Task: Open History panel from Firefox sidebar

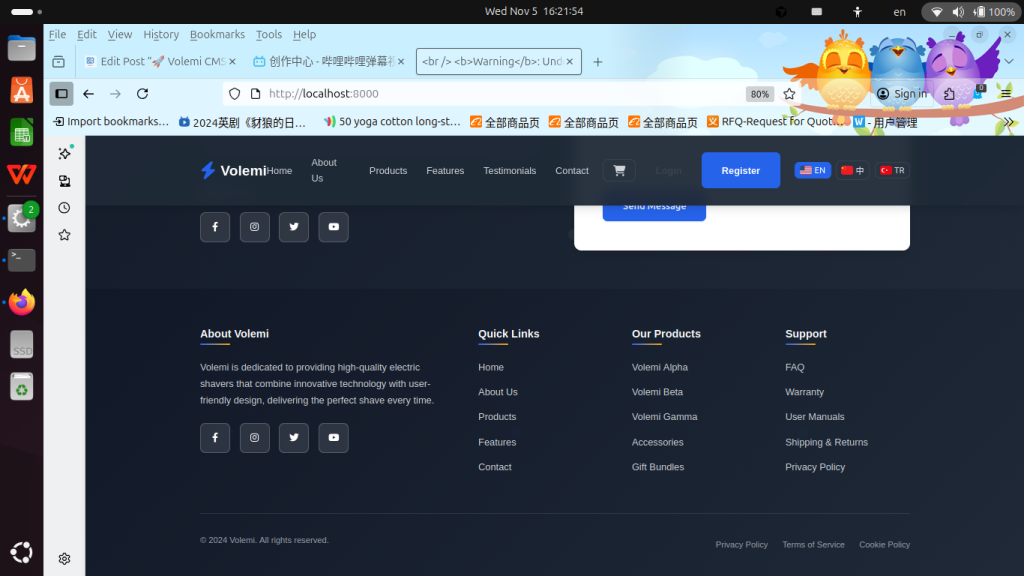Action: point(65,208)
